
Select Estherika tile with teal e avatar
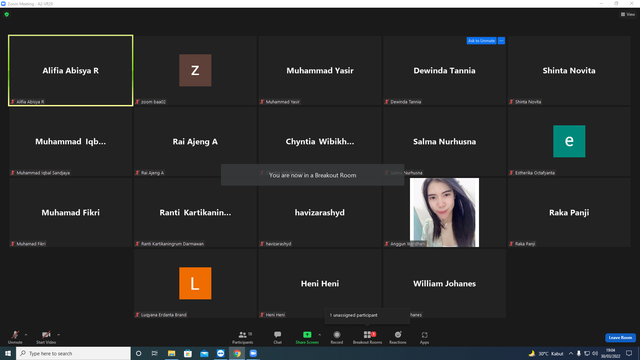coord(569,141)
